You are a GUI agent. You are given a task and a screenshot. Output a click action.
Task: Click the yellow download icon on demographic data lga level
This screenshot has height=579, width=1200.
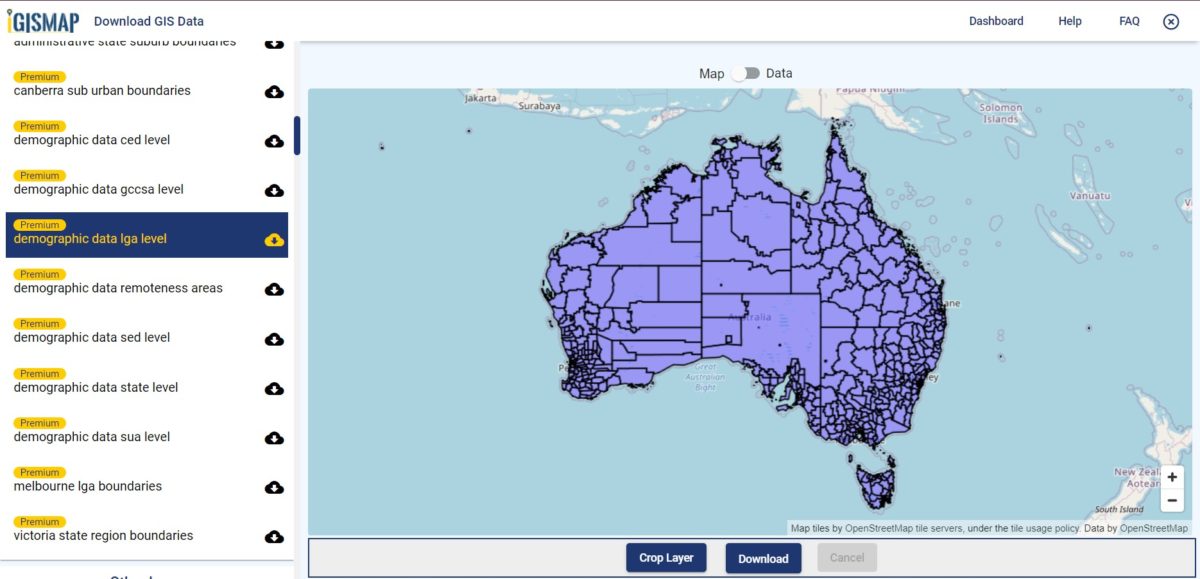(x=273, y=239)
